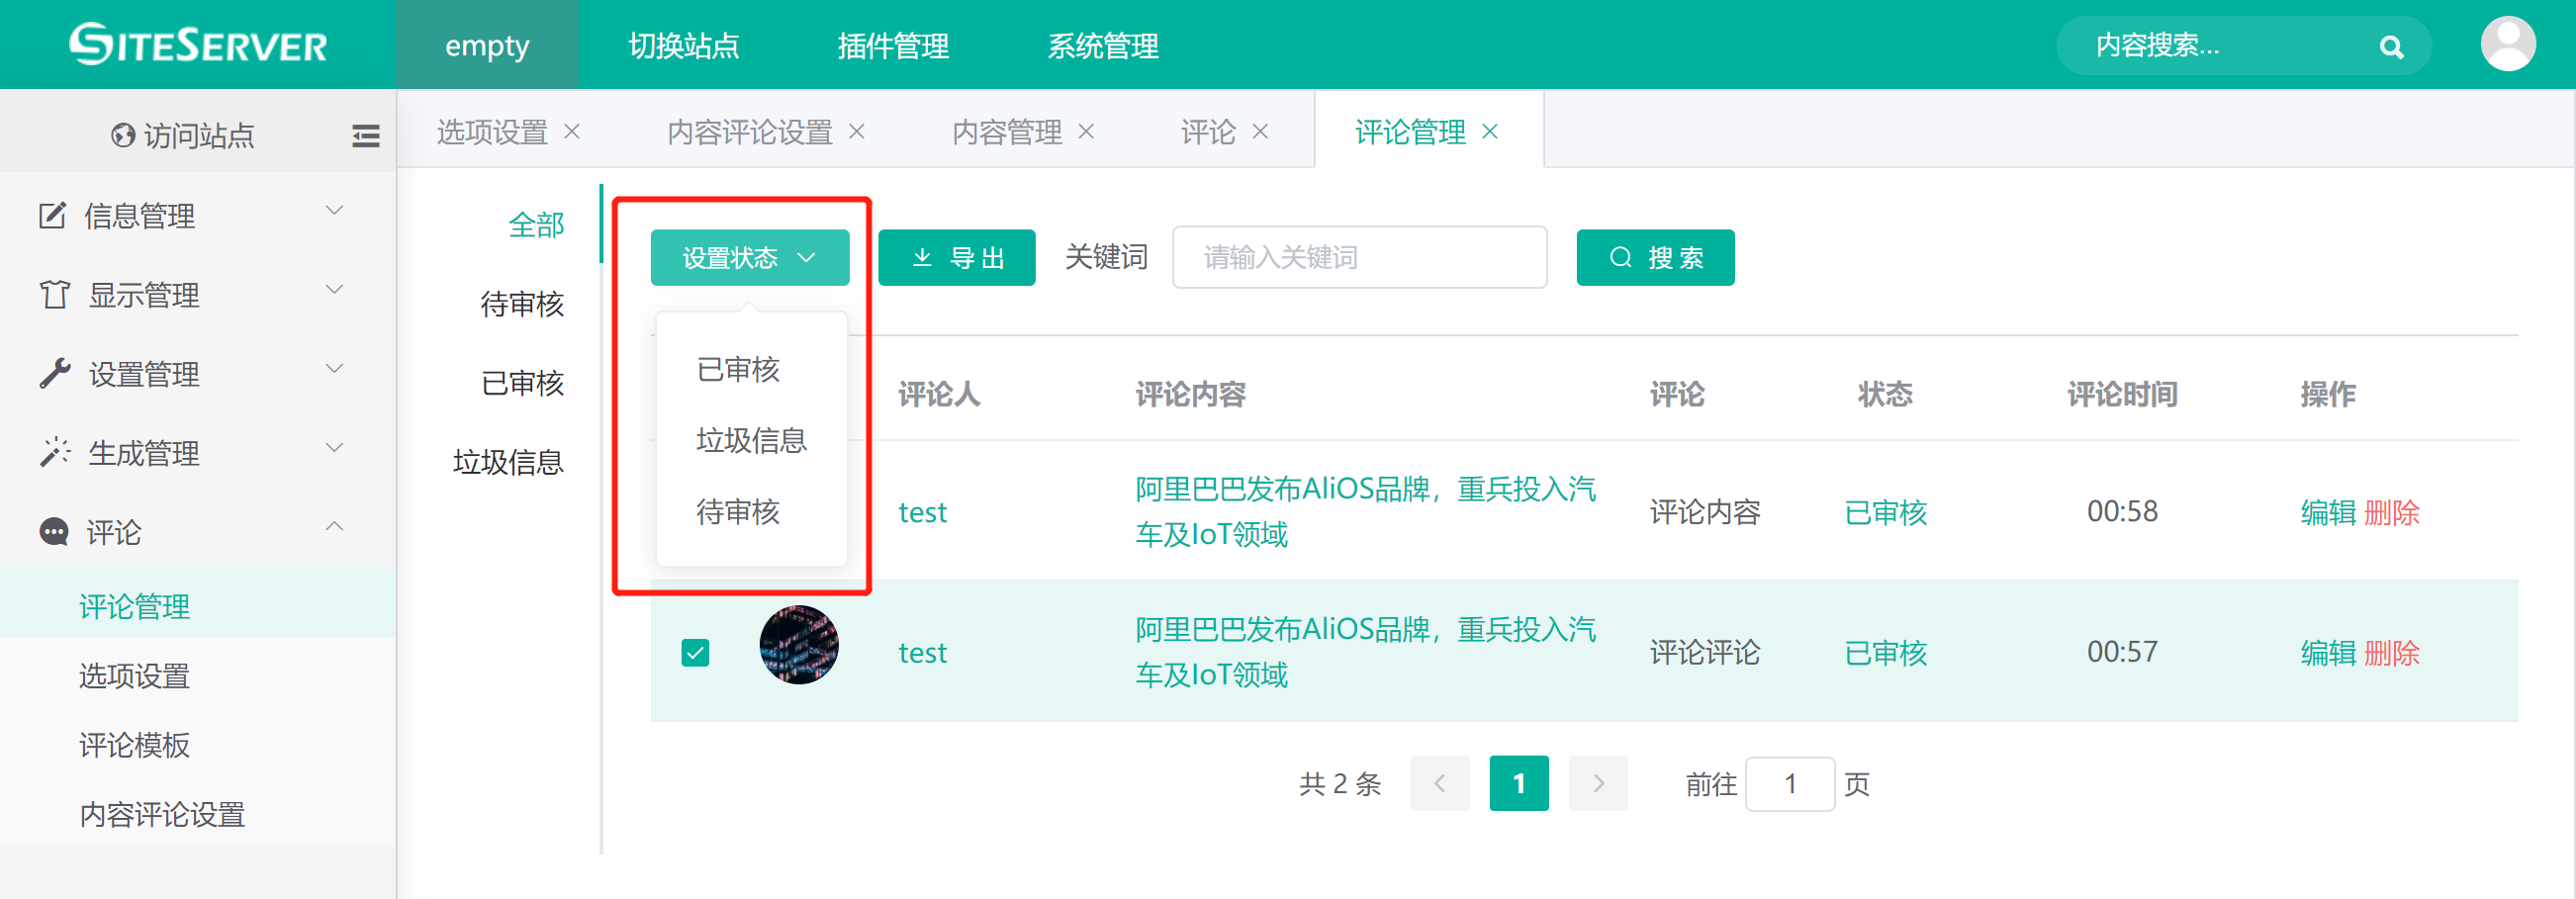Open the user avatar profile icon
The width and height of the screenshot is (2576, 899).
(x=2506, y=44)
